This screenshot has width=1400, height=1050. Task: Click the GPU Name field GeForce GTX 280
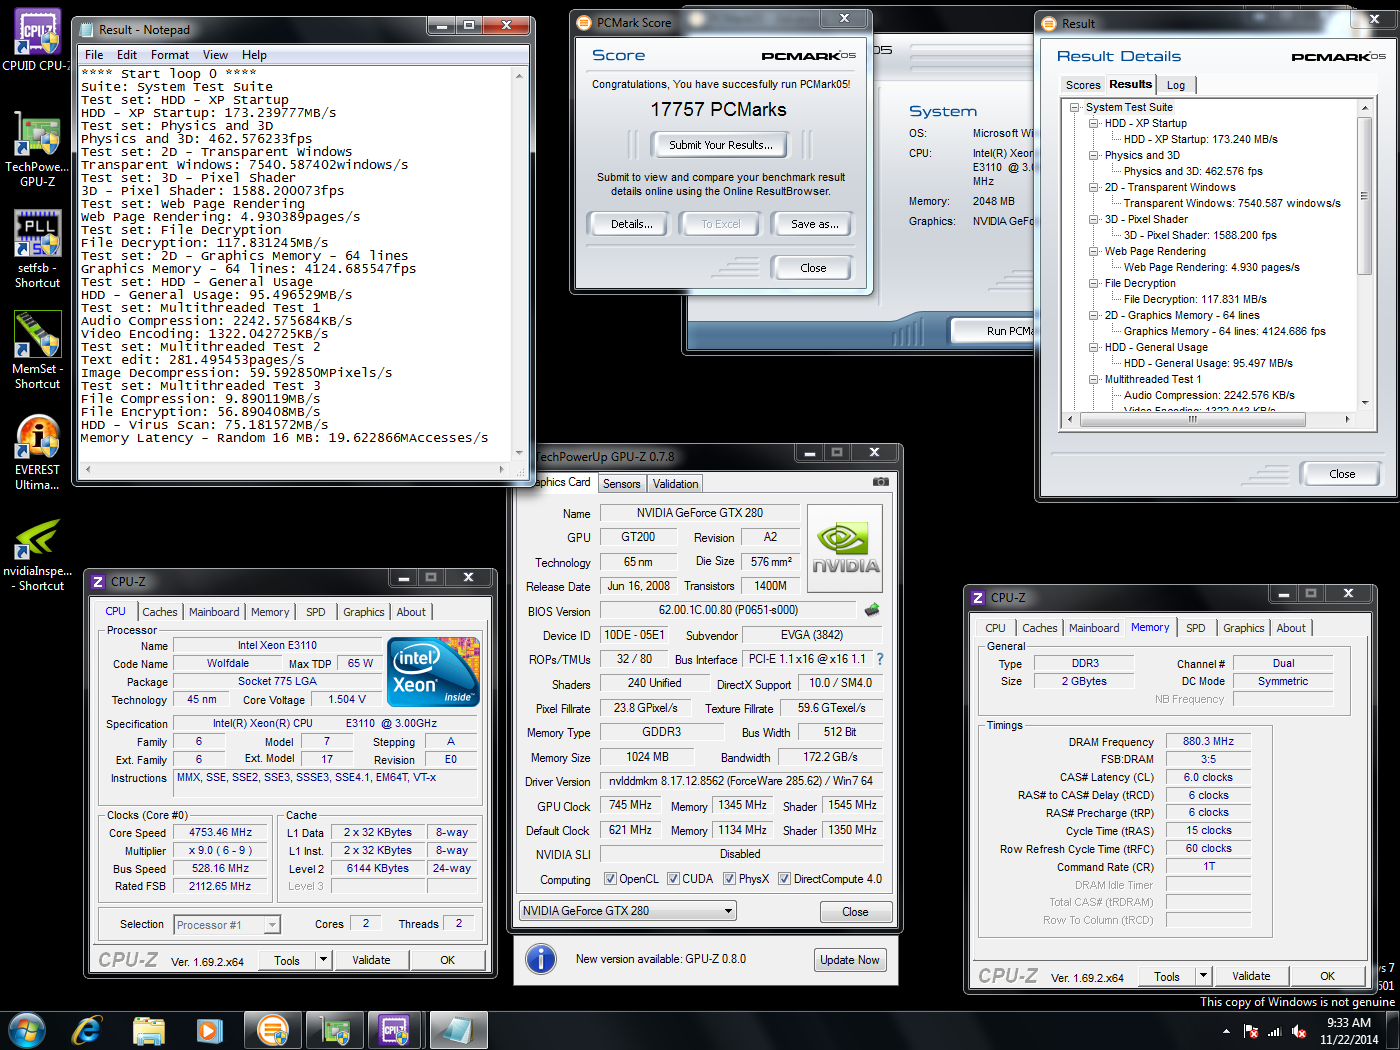coord(700,513)
